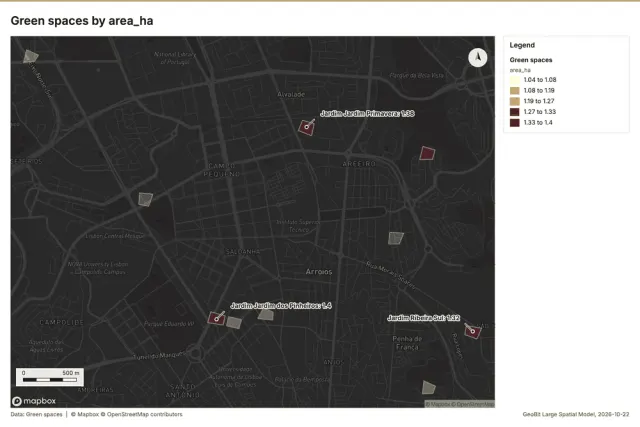The image size is (640, 427).
Task: Select the gray polygon at the map's top-left corner
Action: pos(31,56)
